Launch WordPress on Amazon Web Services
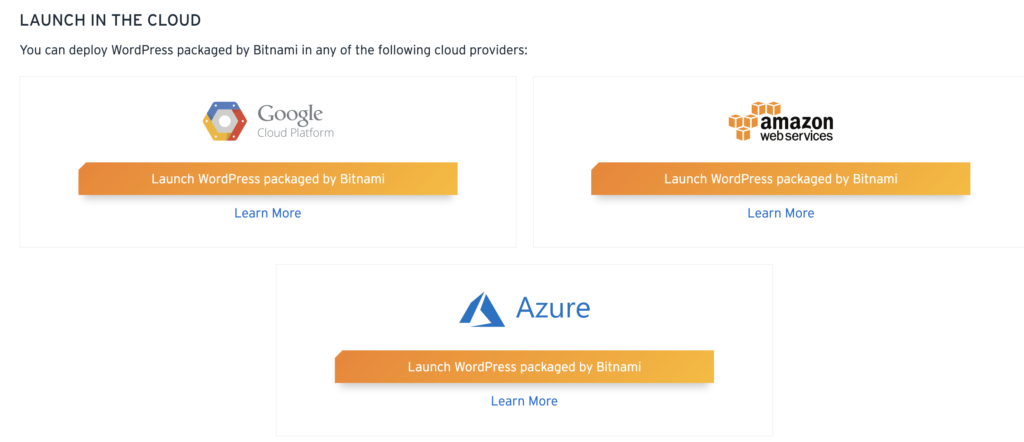Image resolution: width=1024 pixels, height=442 pixels. (x=780, y=179)
